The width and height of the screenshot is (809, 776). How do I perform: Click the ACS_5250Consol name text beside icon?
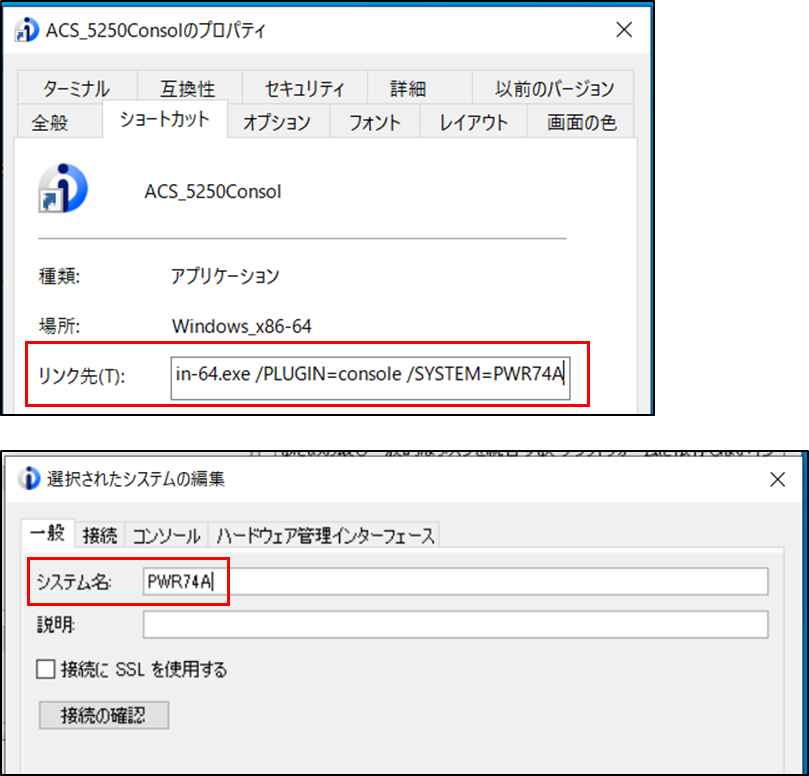click(x=213, y=191)
